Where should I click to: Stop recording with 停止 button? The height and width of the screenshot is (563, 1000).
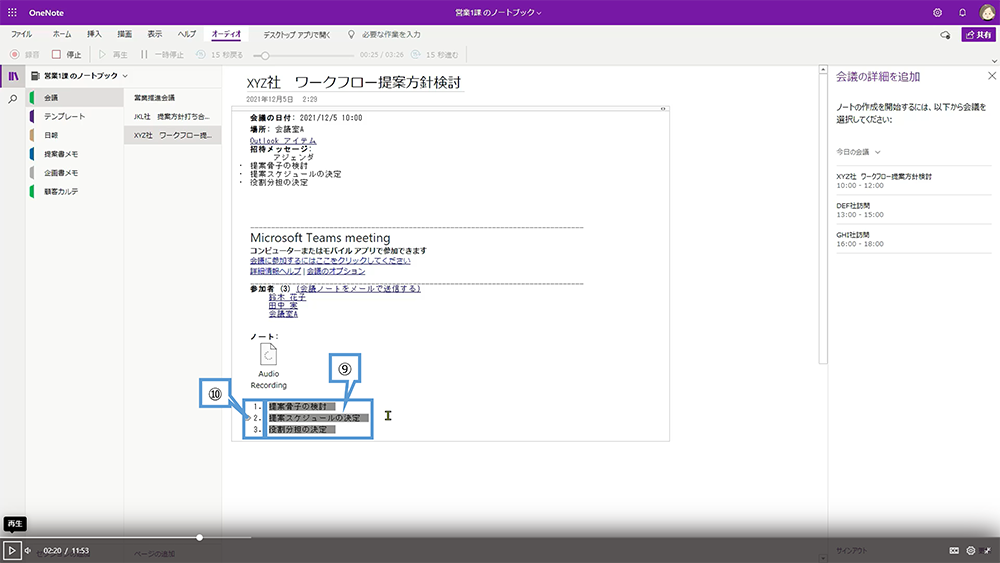click(x=66, y=55)
